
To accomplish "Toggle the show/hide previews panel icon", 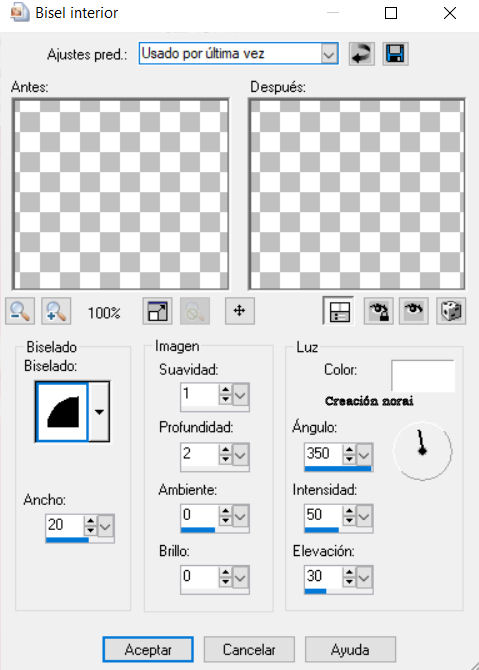I will pos(339,311).
